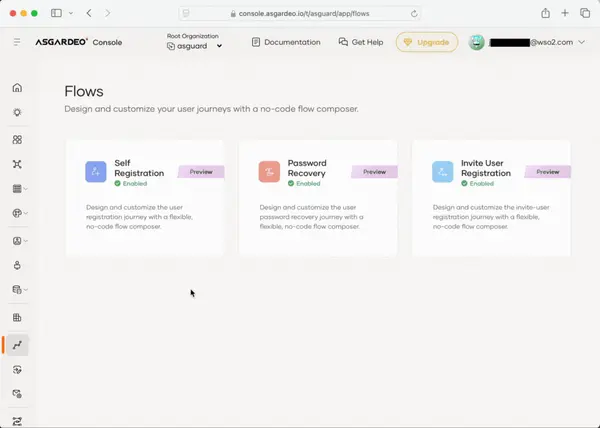Open the user account dropdown chevron

581,42
